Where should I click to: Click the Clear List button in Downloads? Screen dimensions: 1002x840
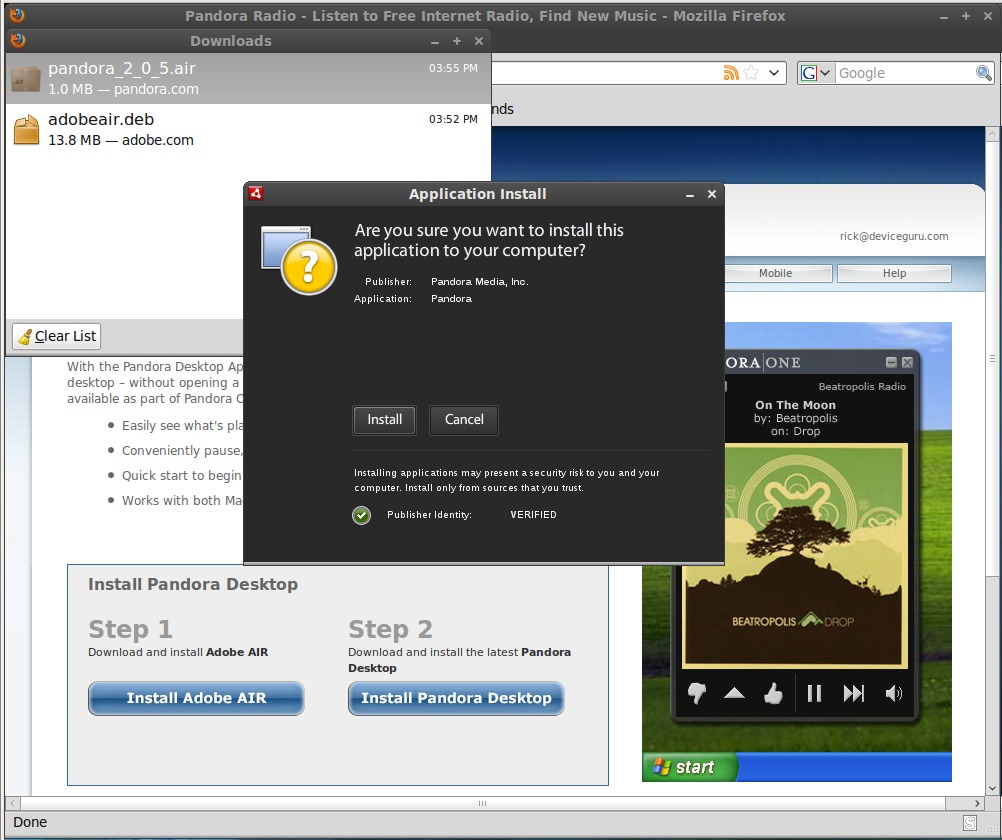[x=57, y=336]
